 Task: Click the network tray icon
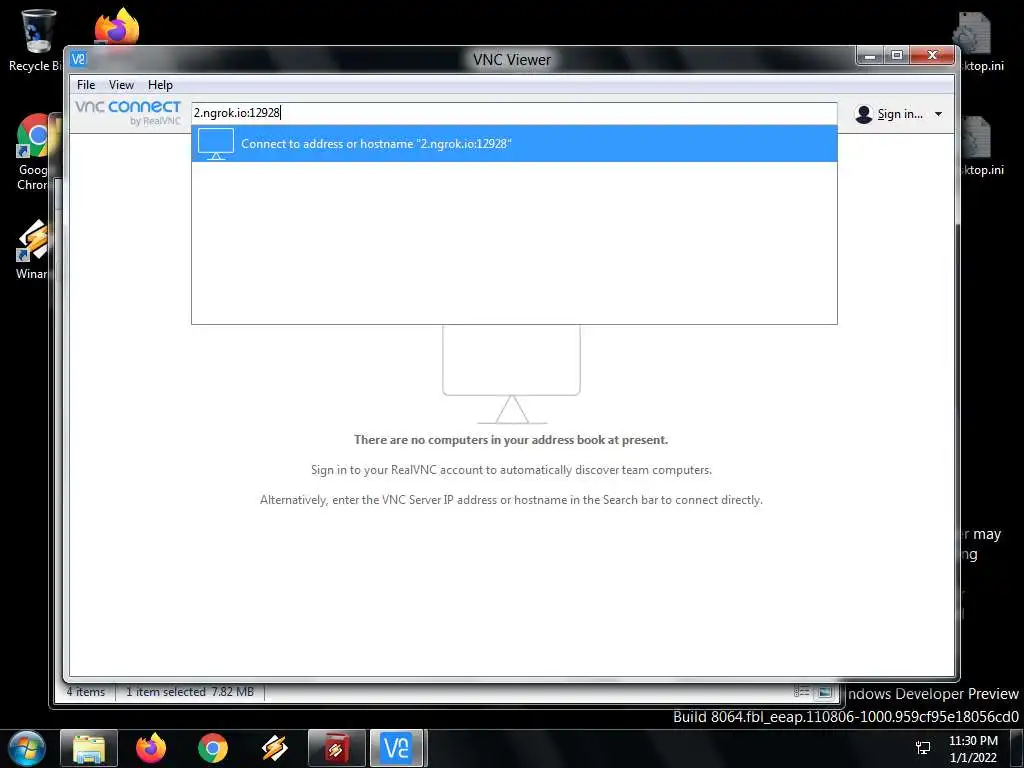point(923,748)
